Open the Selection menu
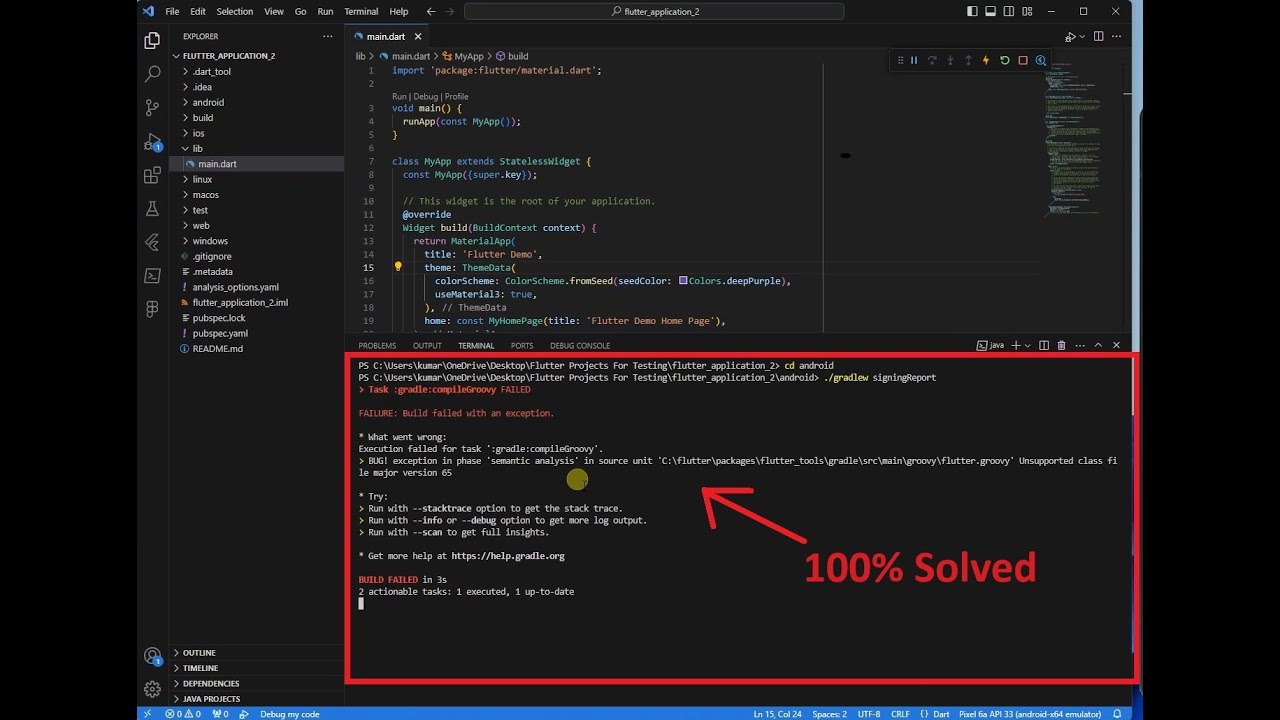This screenshot has height=720, width=1280. click(235, 11)
